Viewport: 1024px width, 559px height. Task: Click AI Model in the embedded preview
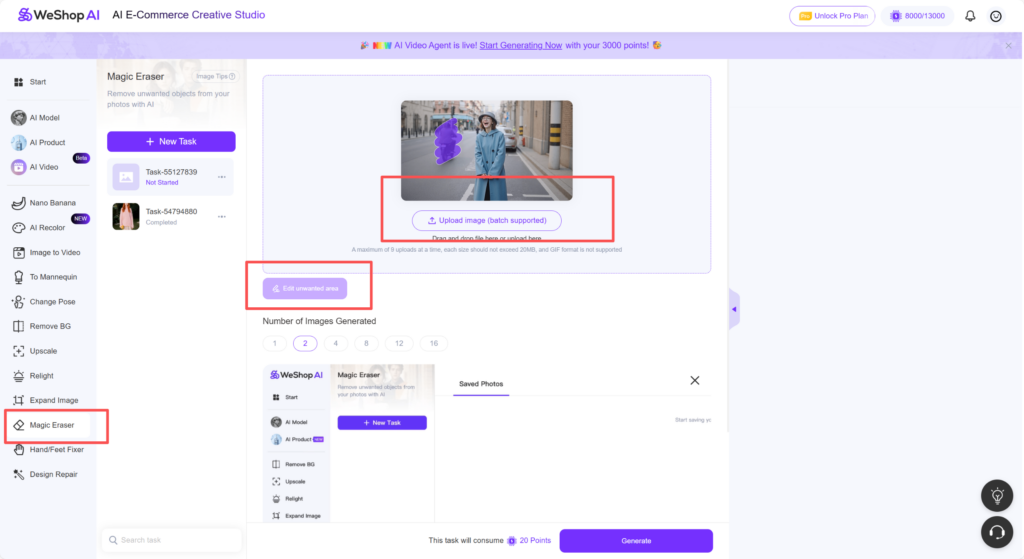[289, 423]
